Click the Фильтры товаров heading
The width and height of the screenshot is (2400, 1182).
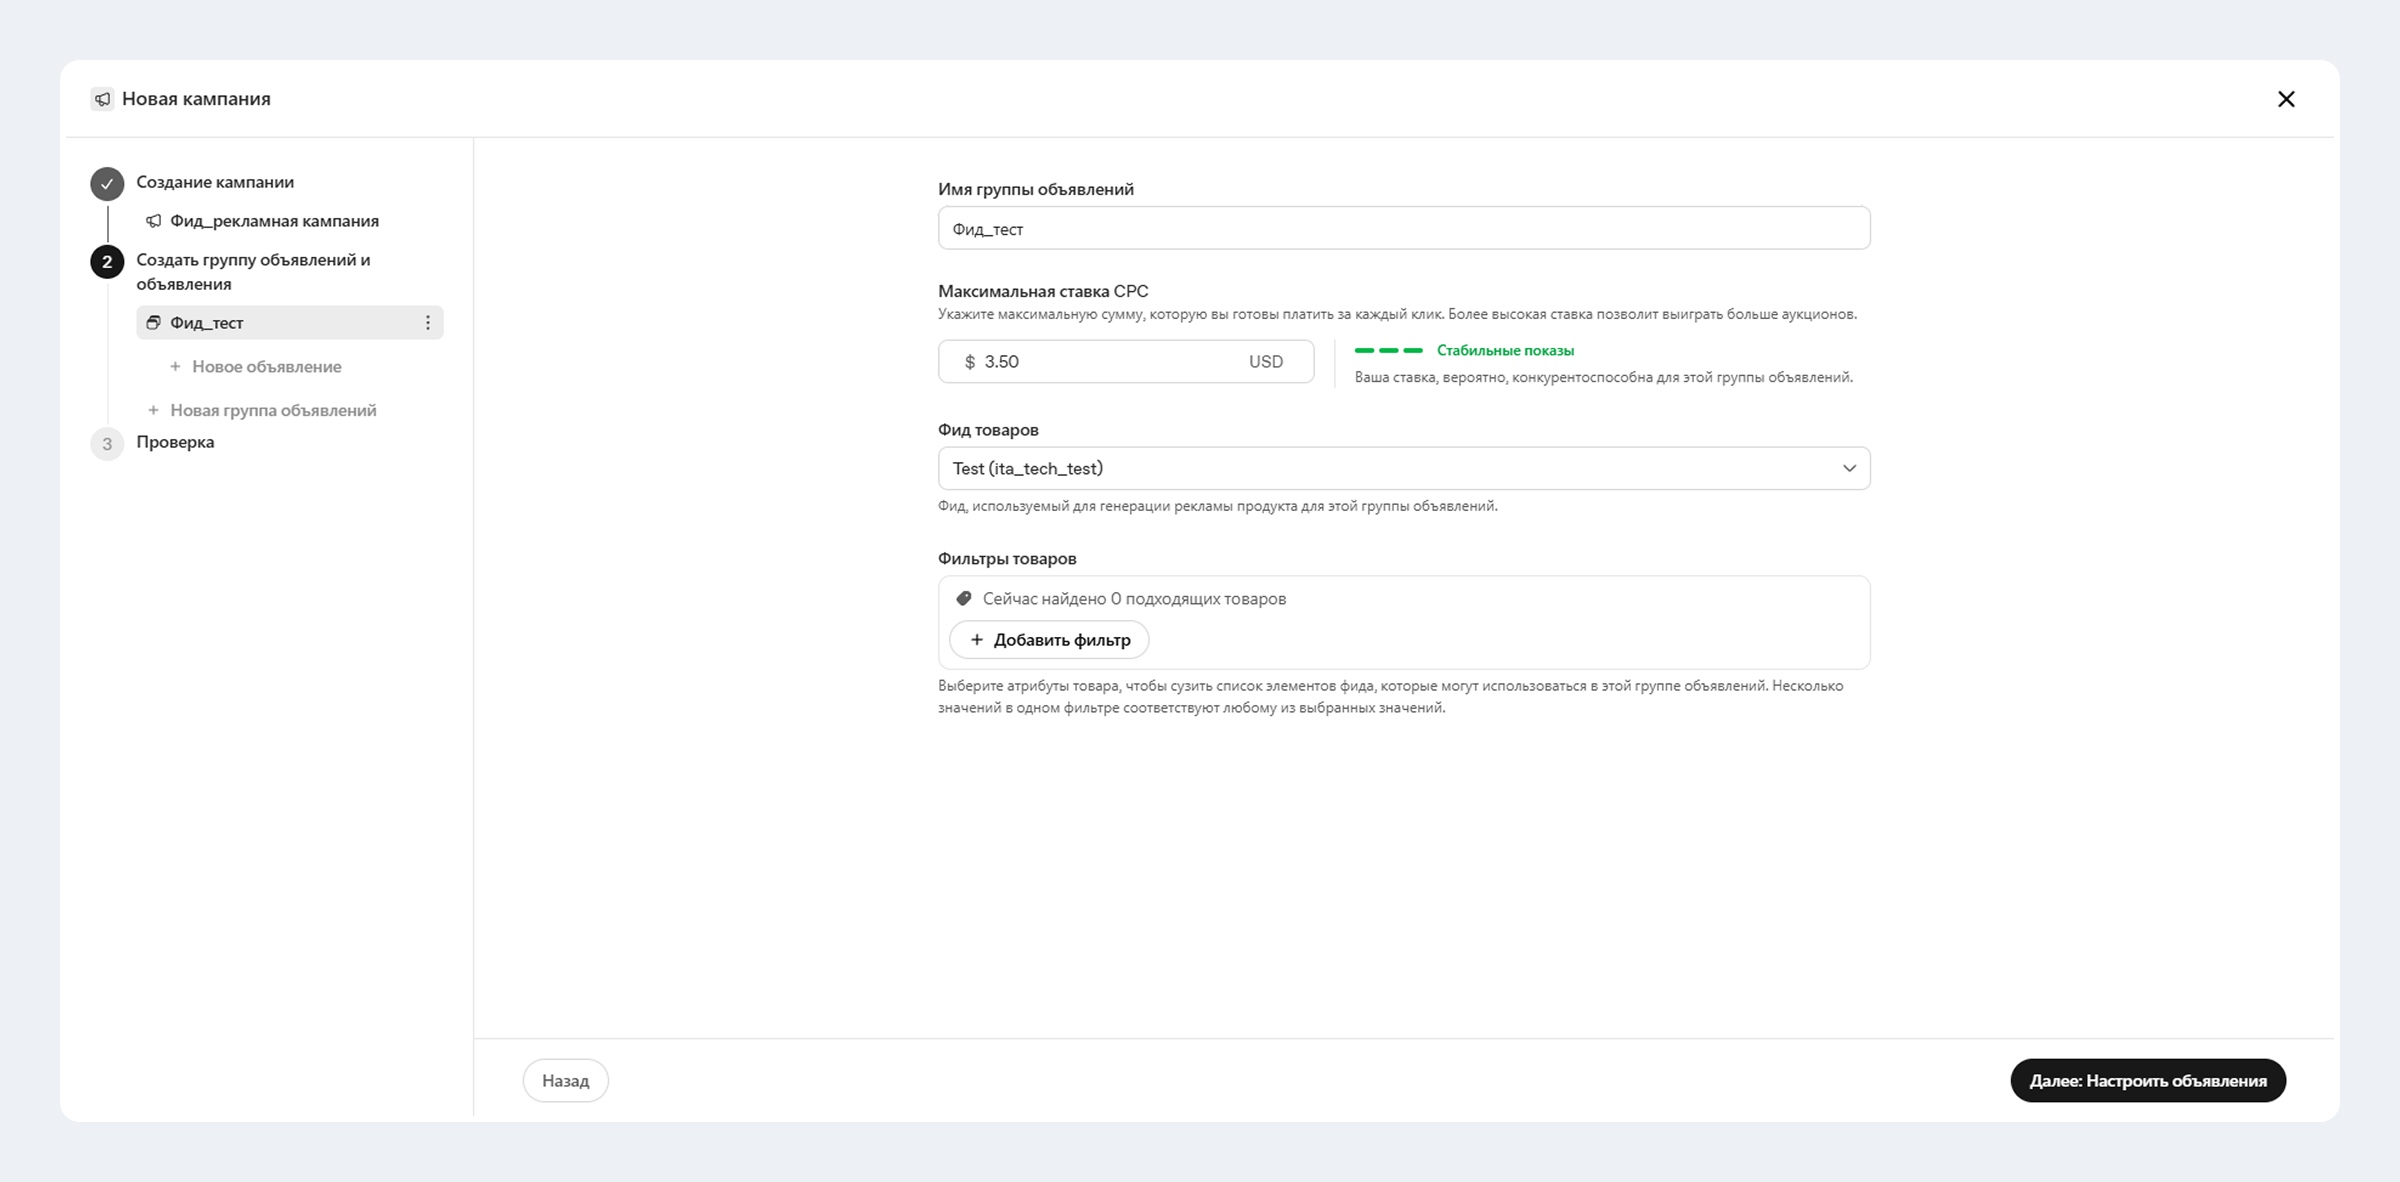tap(1007, 559)
